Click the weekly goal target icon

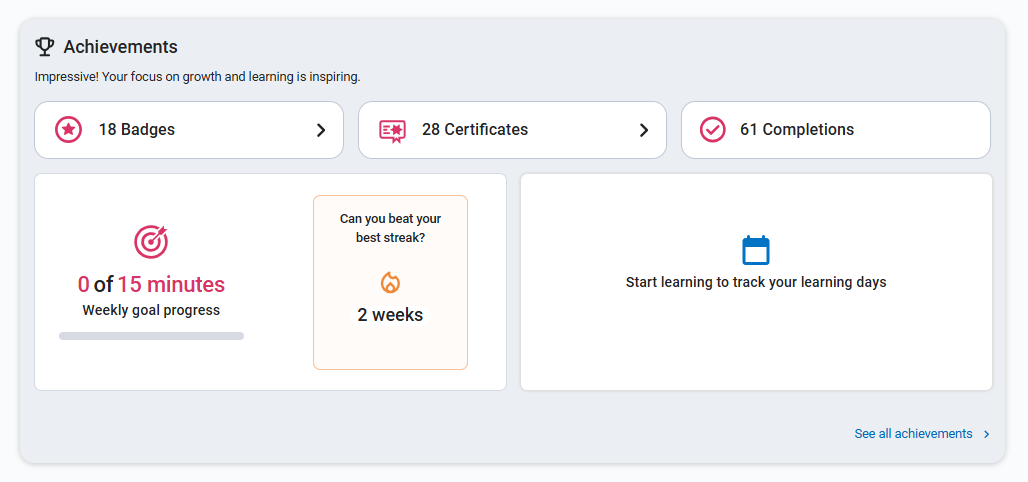151,241
